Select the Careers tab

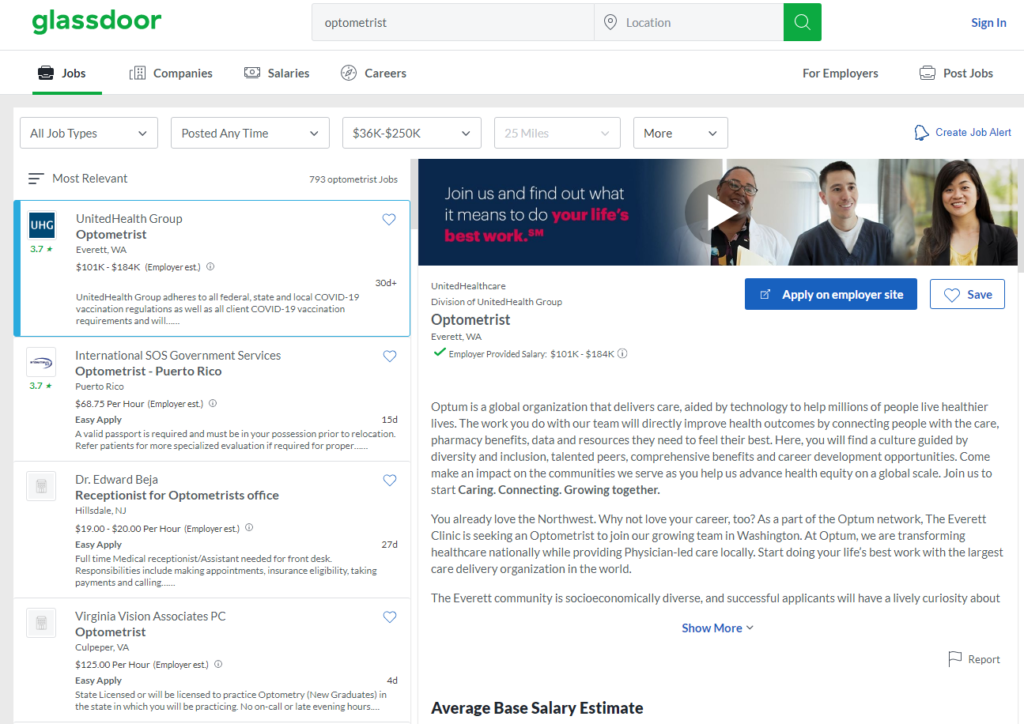[x=374, y=73]
